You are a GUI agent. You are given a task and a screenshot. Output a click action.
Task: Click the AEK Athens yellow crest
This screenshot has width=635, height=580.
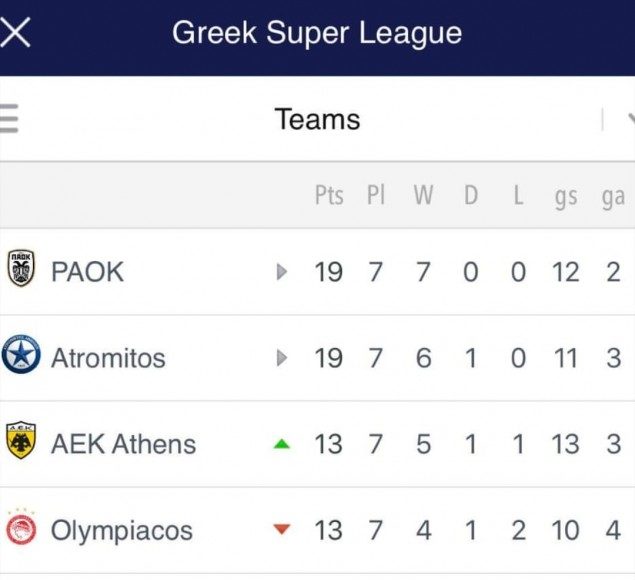(x=21, y=443)
